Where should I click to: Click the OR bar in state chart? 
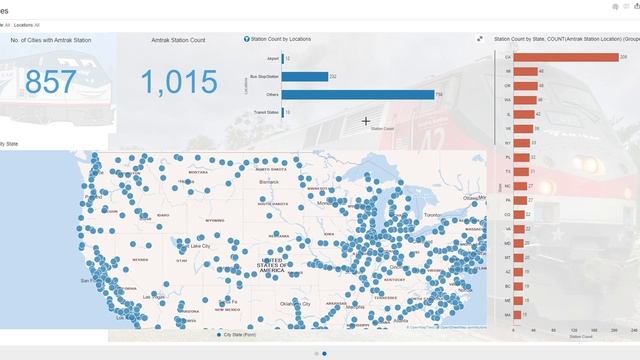[526, 86]
